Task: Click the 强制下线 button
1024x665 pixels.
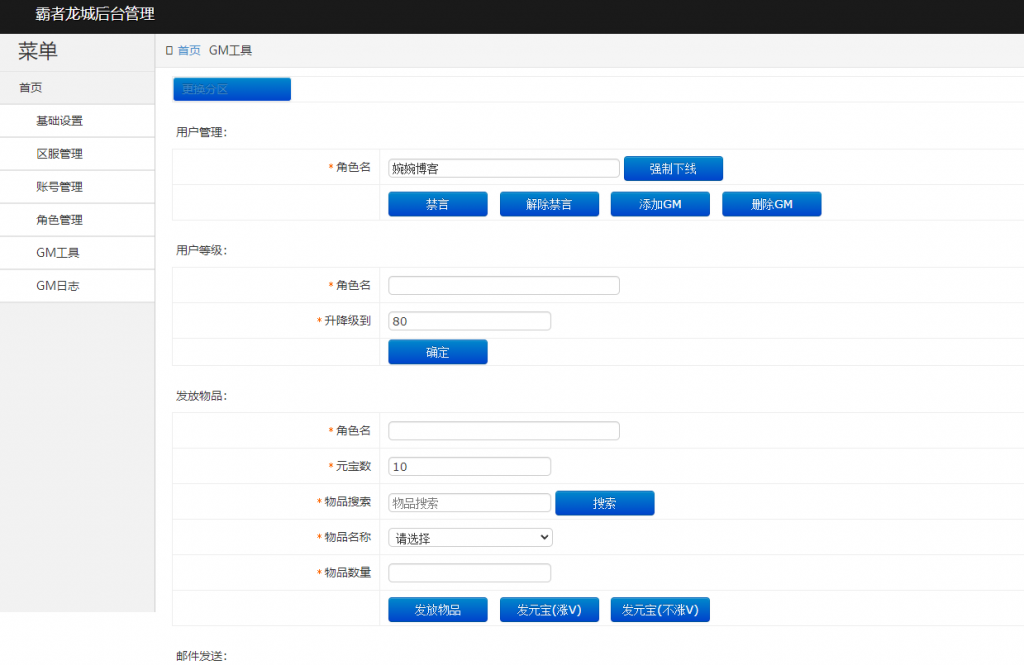Action: point(672,168)
